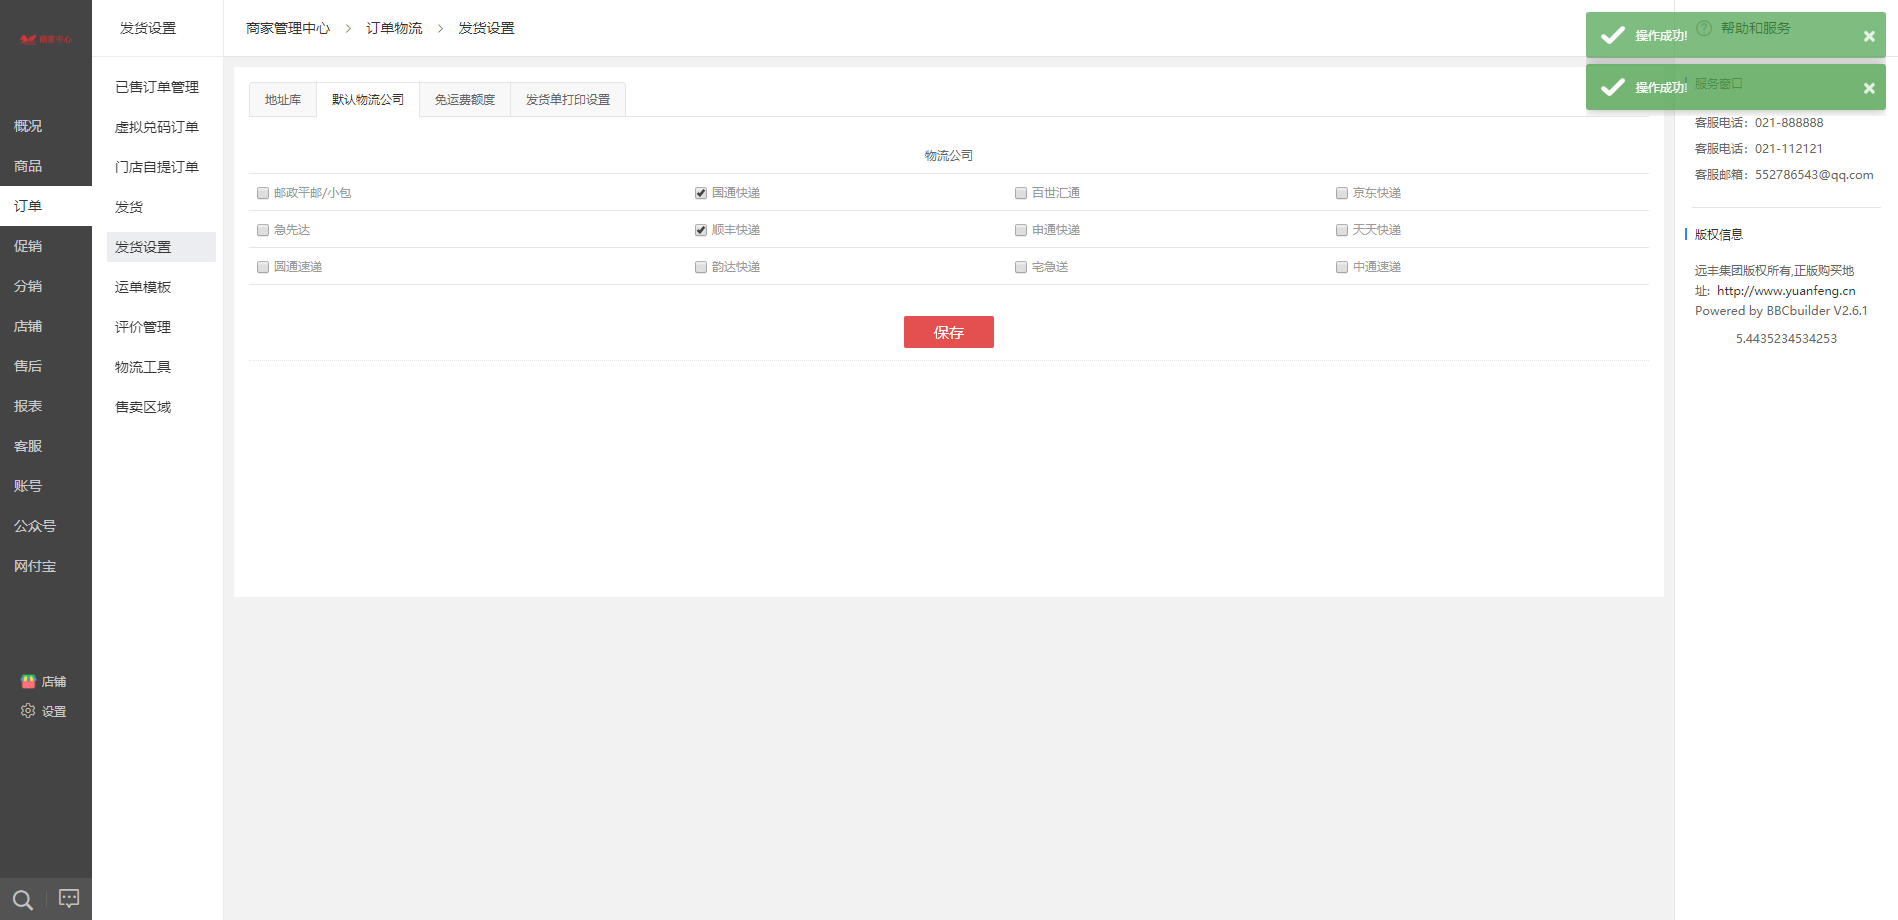The height and width of the screenshot is (920, 1898).
Task: Close the first 操作成功 notification
Action: tap(1869, 36)
